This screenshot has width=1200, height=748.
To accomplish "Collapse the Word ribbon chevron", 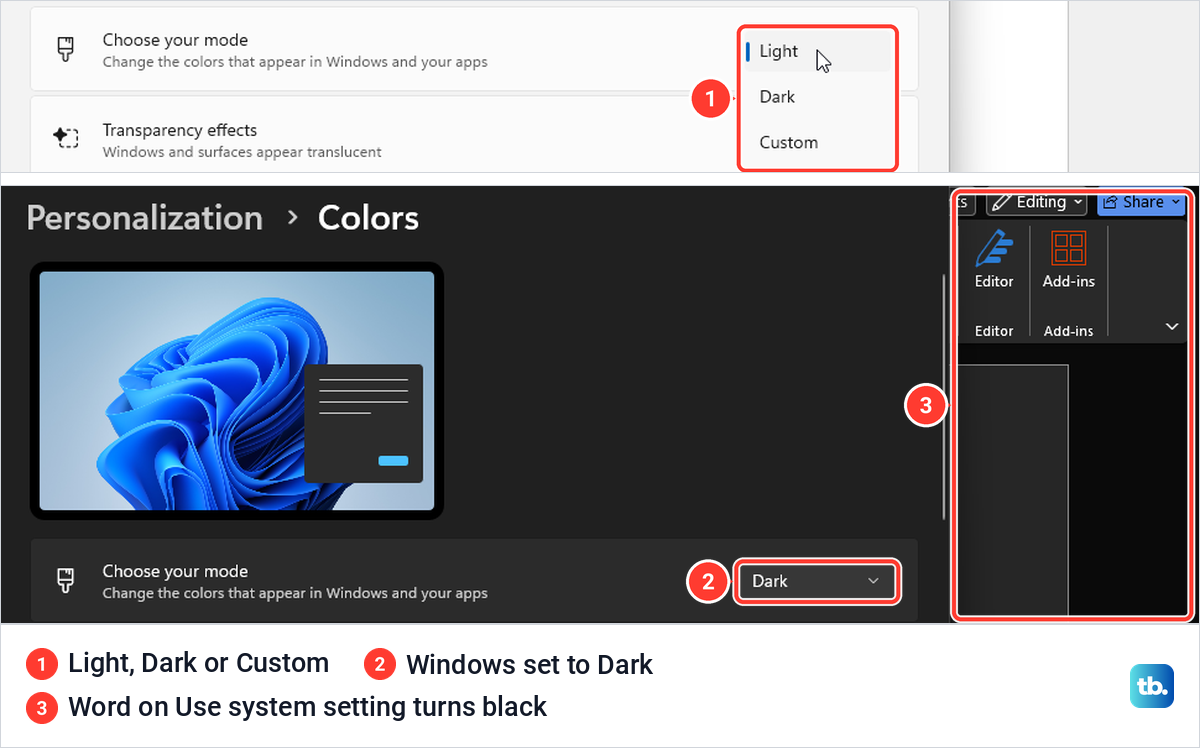I will pyautogui.click(x=1172, y=326).
